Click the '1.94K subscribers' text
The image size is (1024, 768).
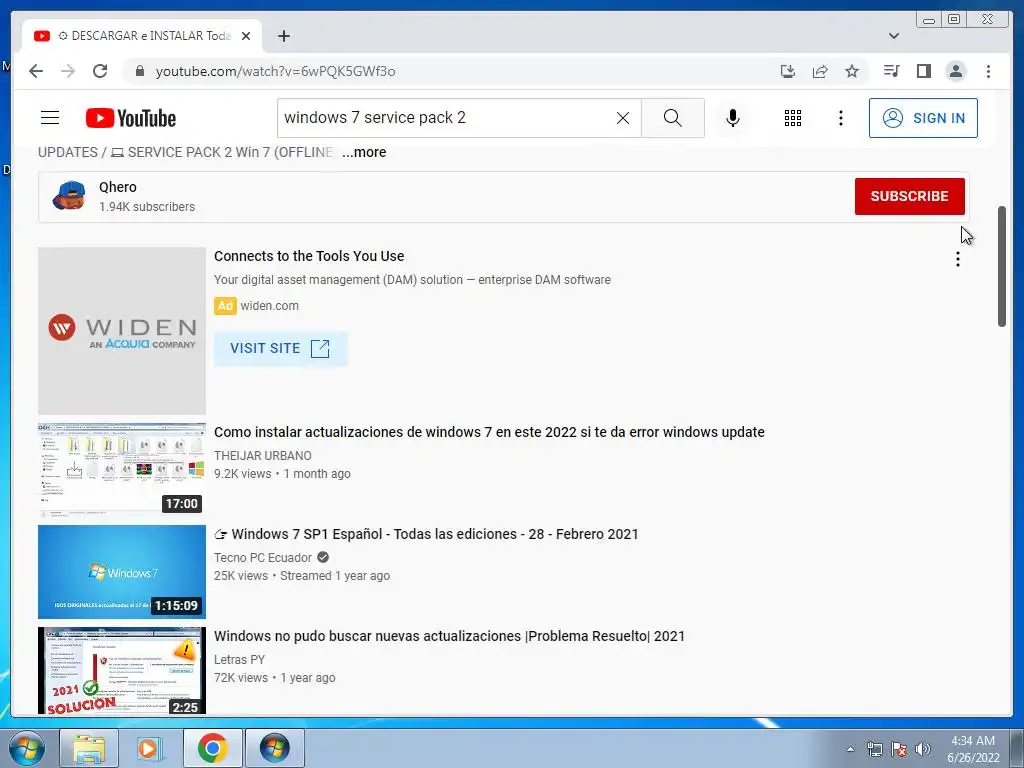[x=147, y=206]
